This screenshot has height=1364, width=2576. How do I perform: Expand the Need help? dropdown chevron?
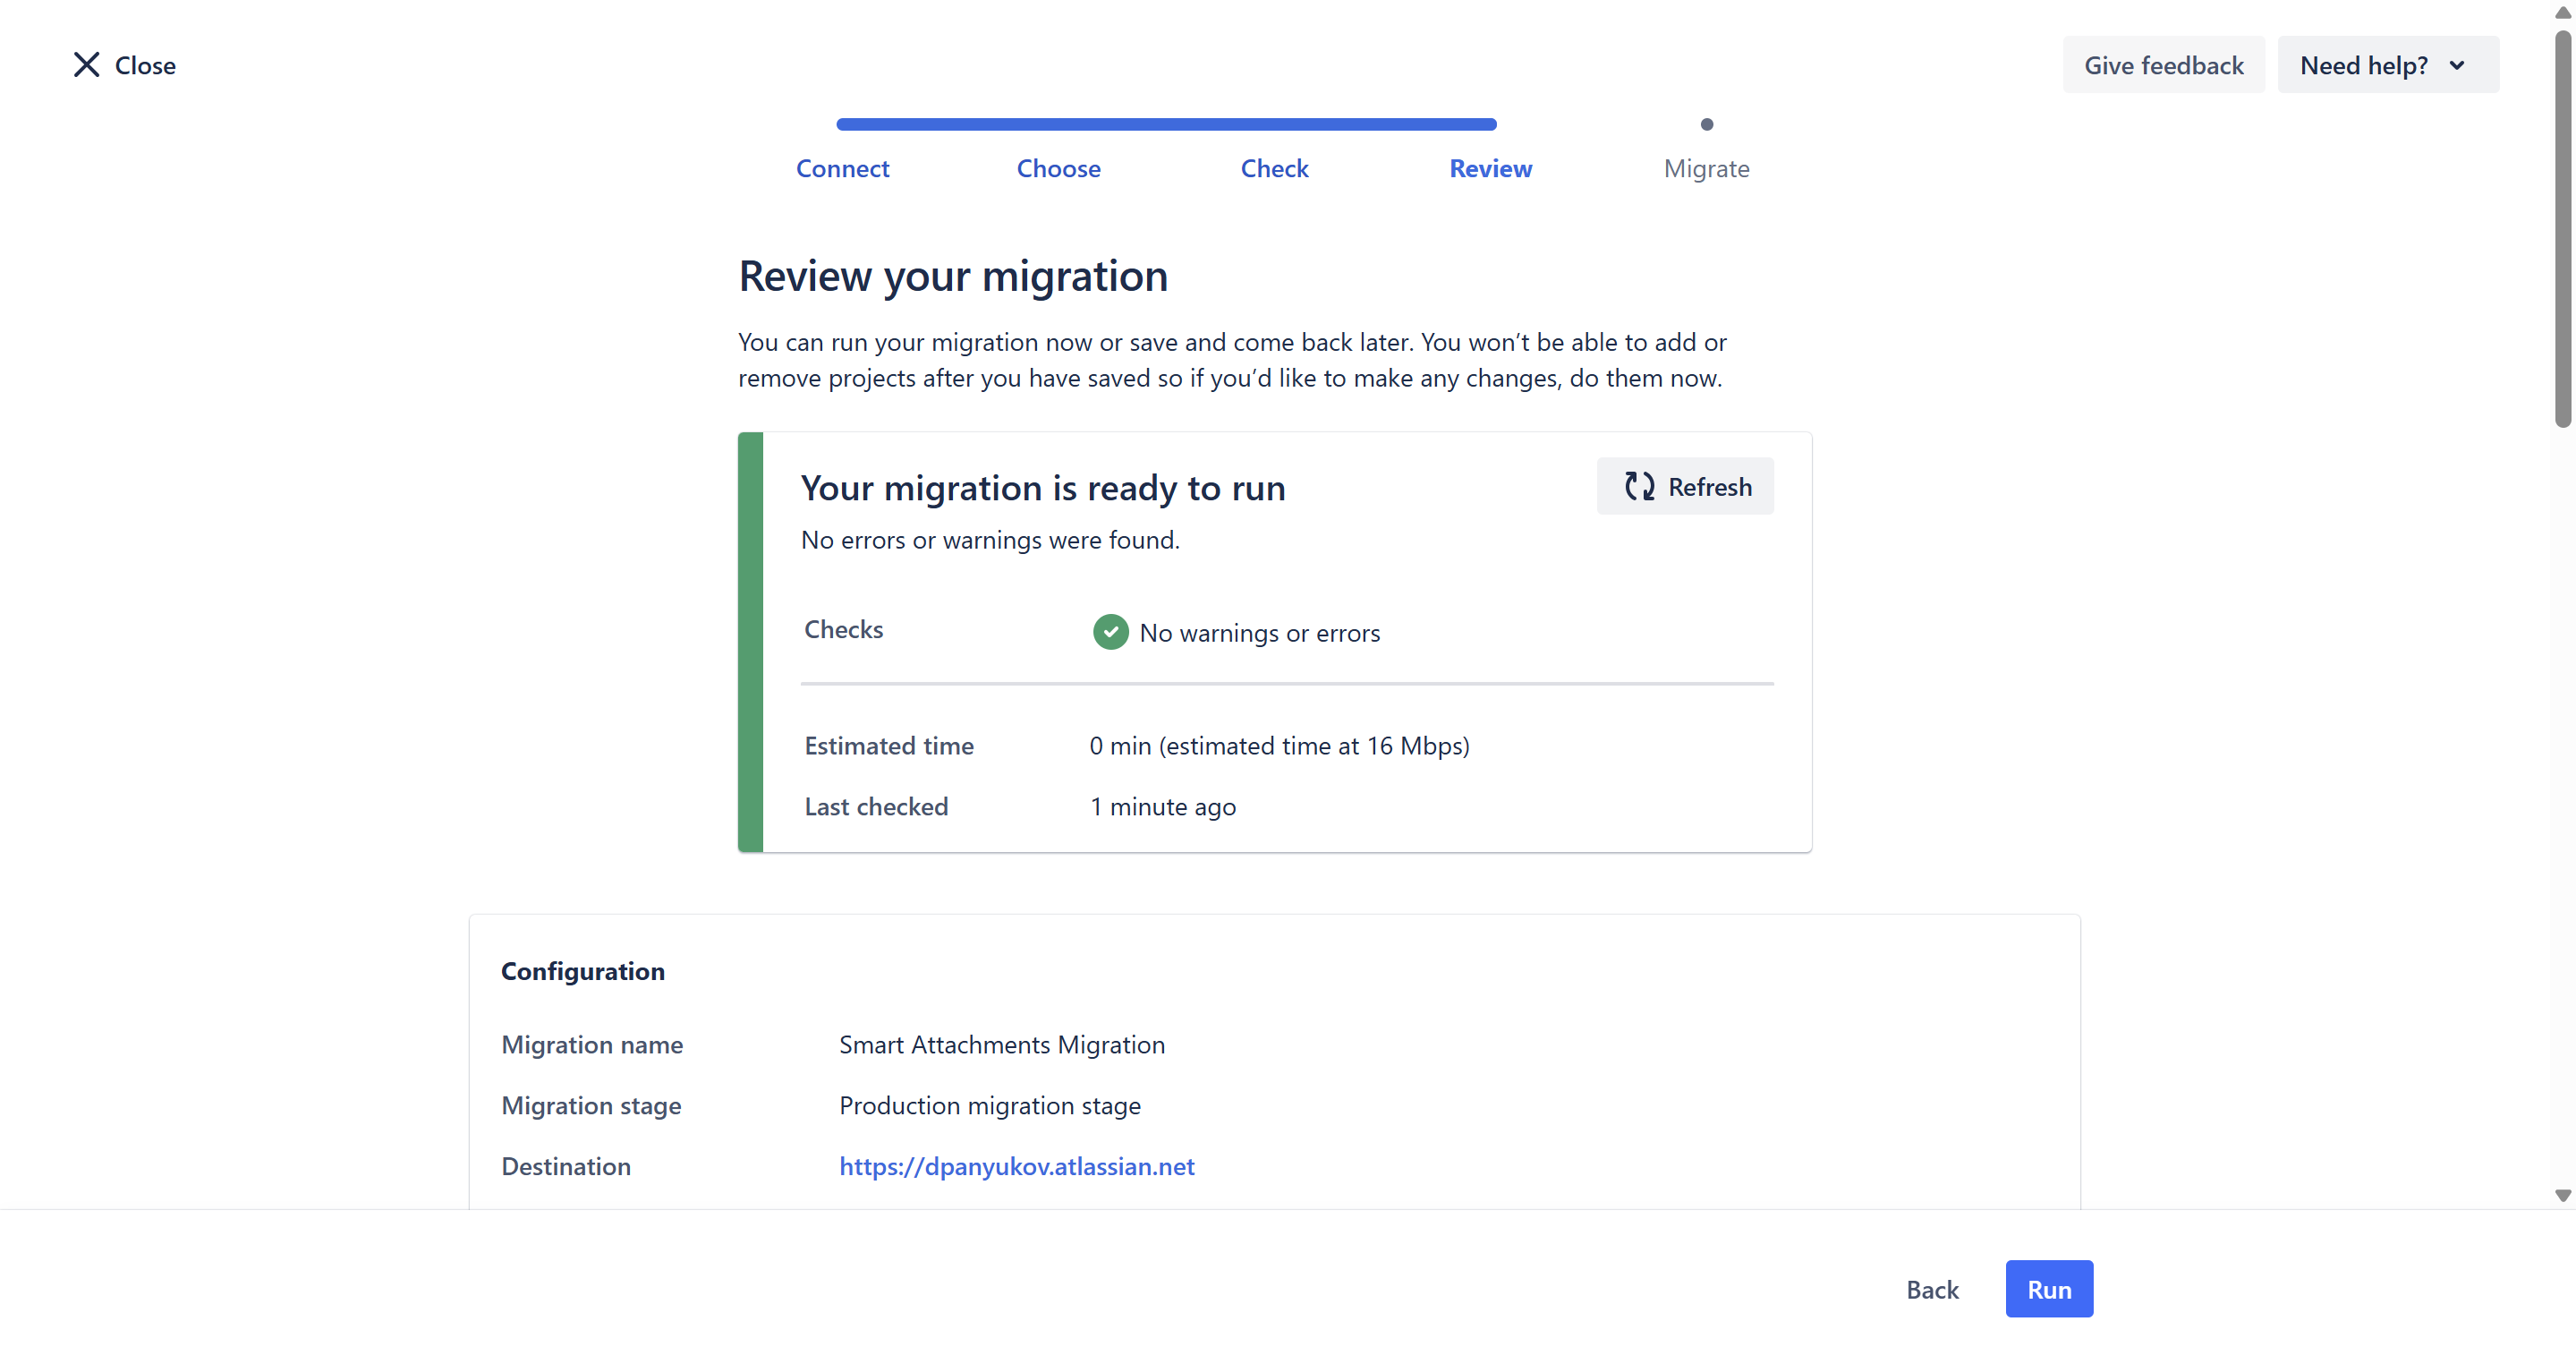click(x=2457, y=66)
